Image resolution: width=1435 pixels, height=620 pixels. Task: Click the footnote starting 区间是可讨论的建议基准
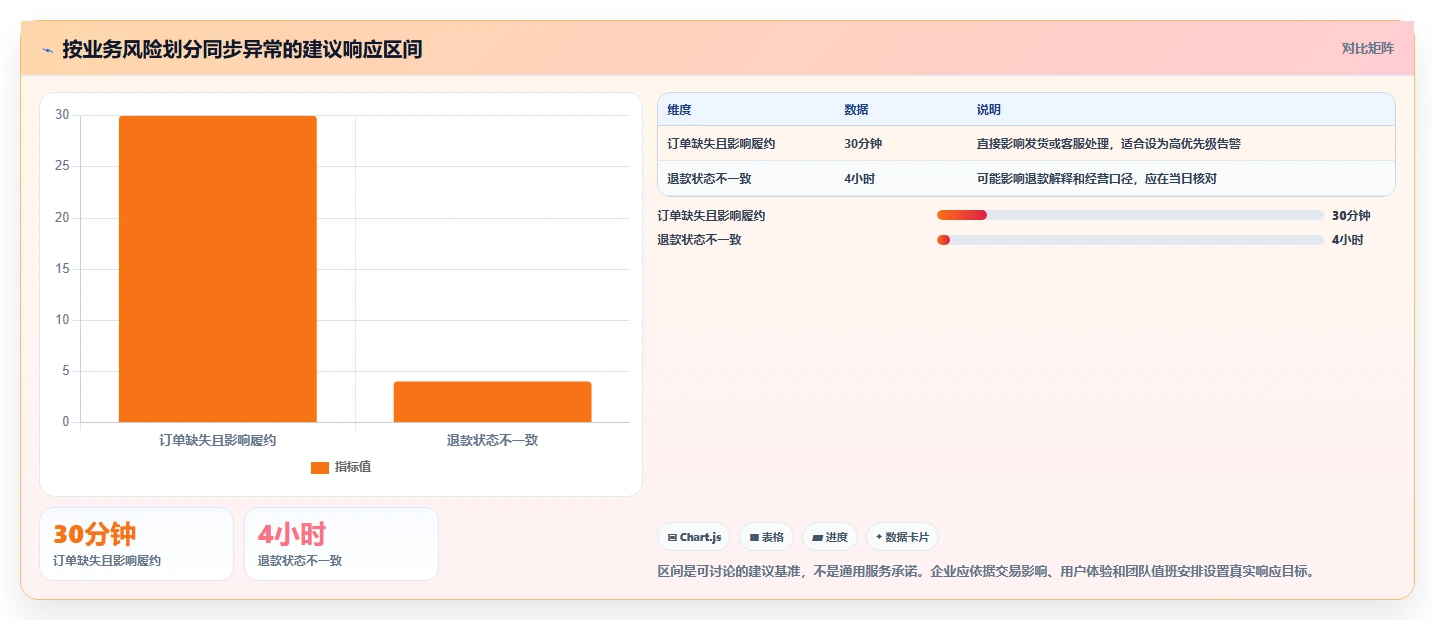985,572
